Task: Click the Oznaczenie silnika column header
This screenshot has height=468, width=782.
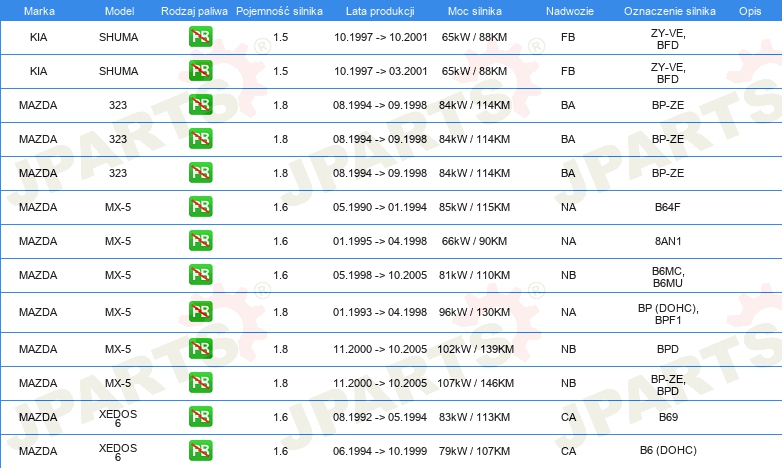Action: 669,11
